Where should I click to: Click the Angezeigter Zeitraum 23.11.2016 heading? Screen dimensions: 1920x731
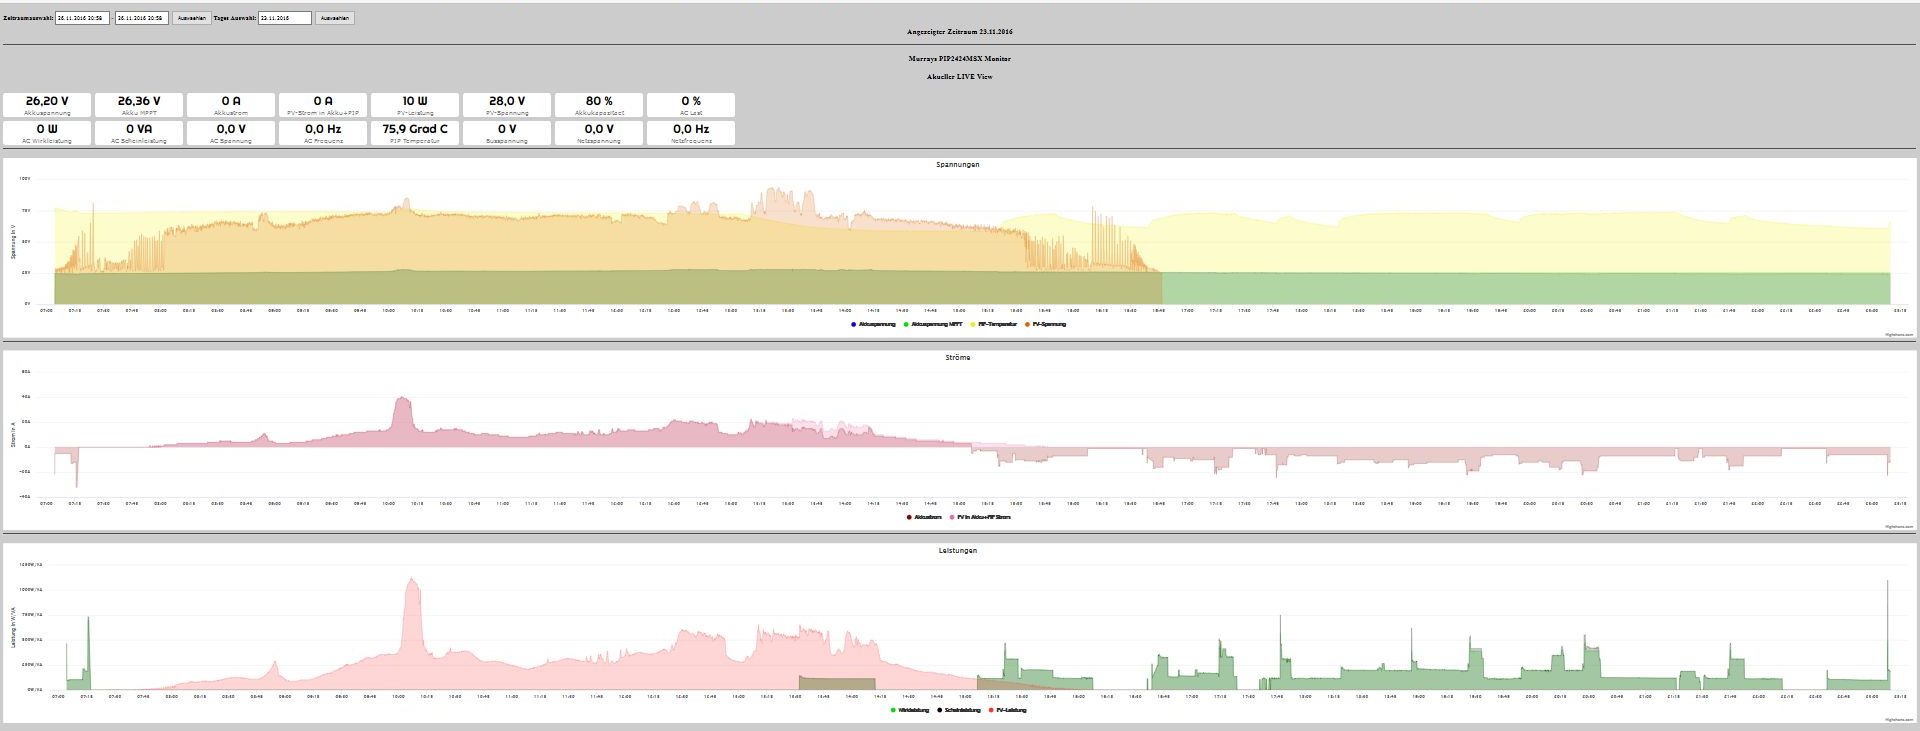click(960, 32)
